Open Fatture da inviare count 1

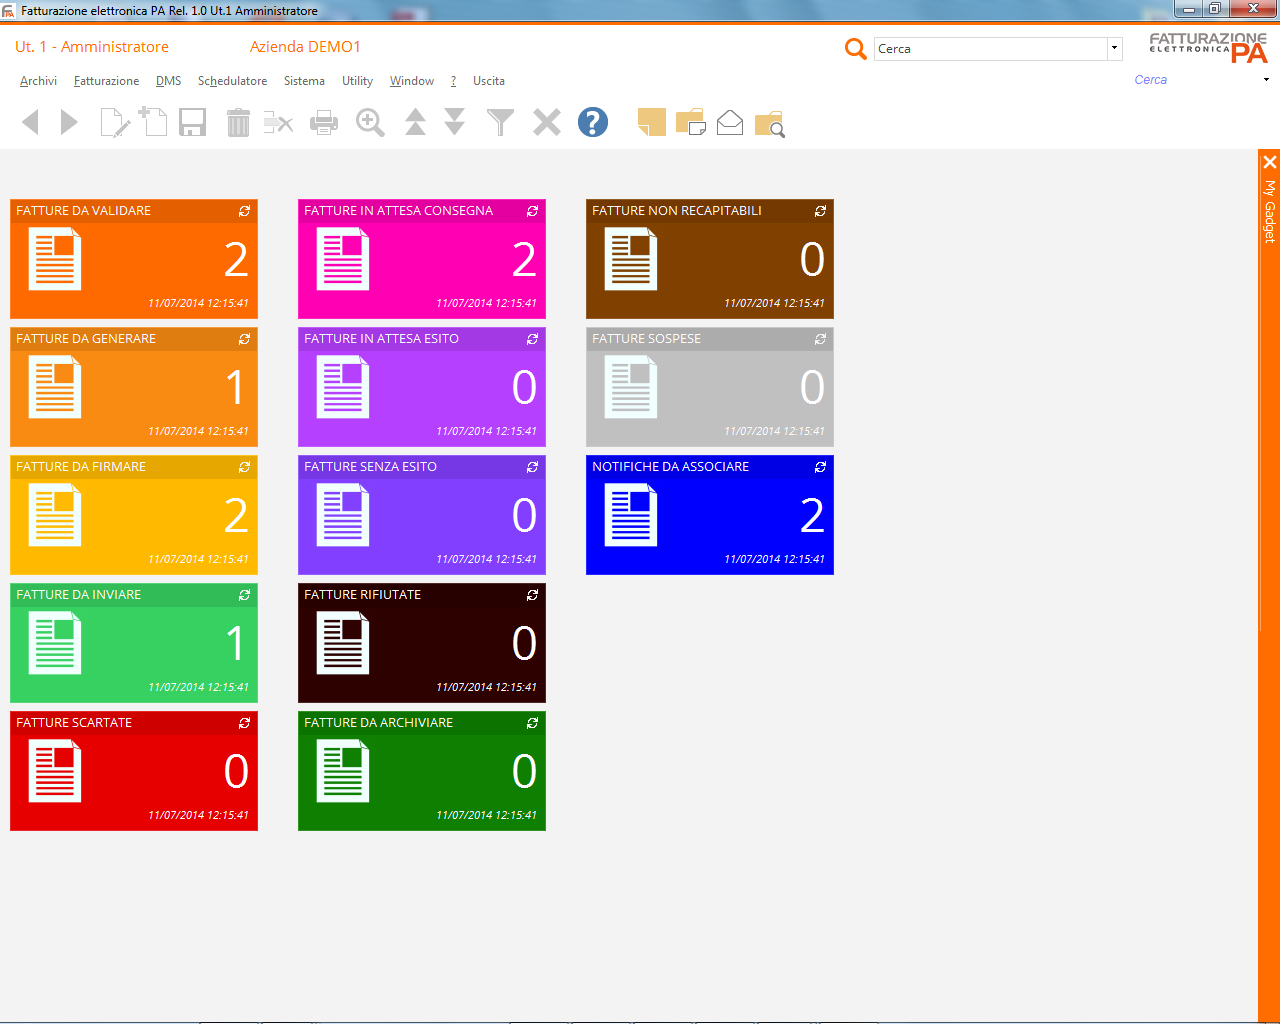235,643
